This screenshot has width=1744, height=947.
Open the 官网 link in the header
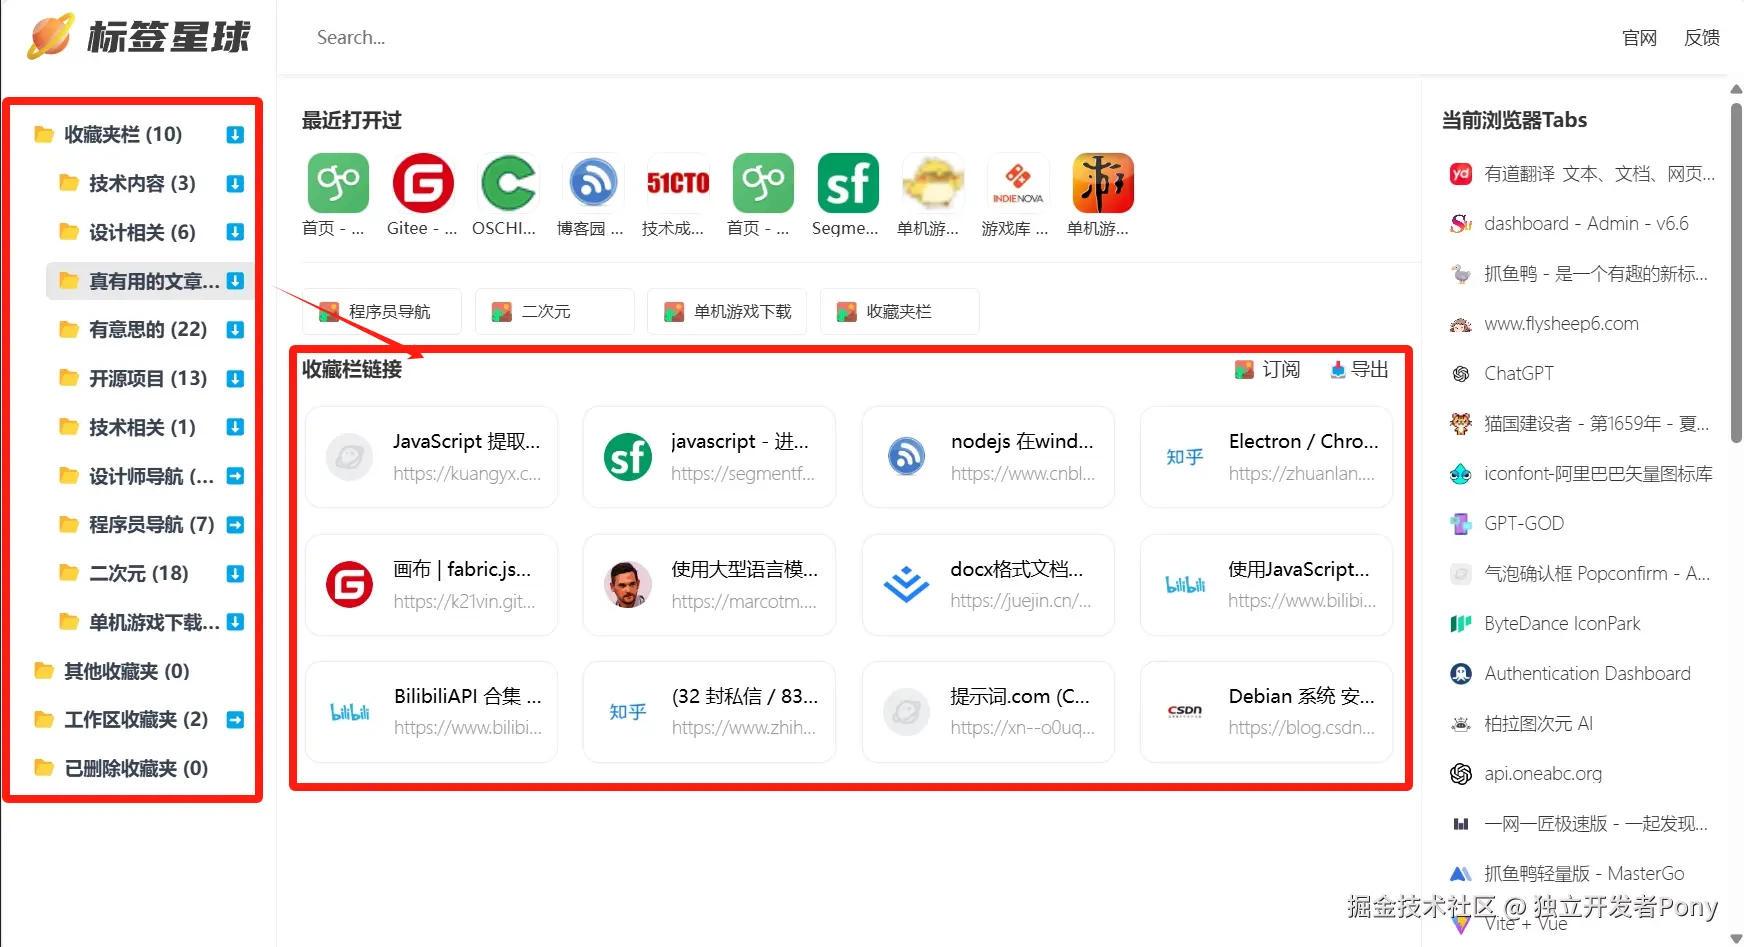pyautogui.click(x=1639, y=38)
